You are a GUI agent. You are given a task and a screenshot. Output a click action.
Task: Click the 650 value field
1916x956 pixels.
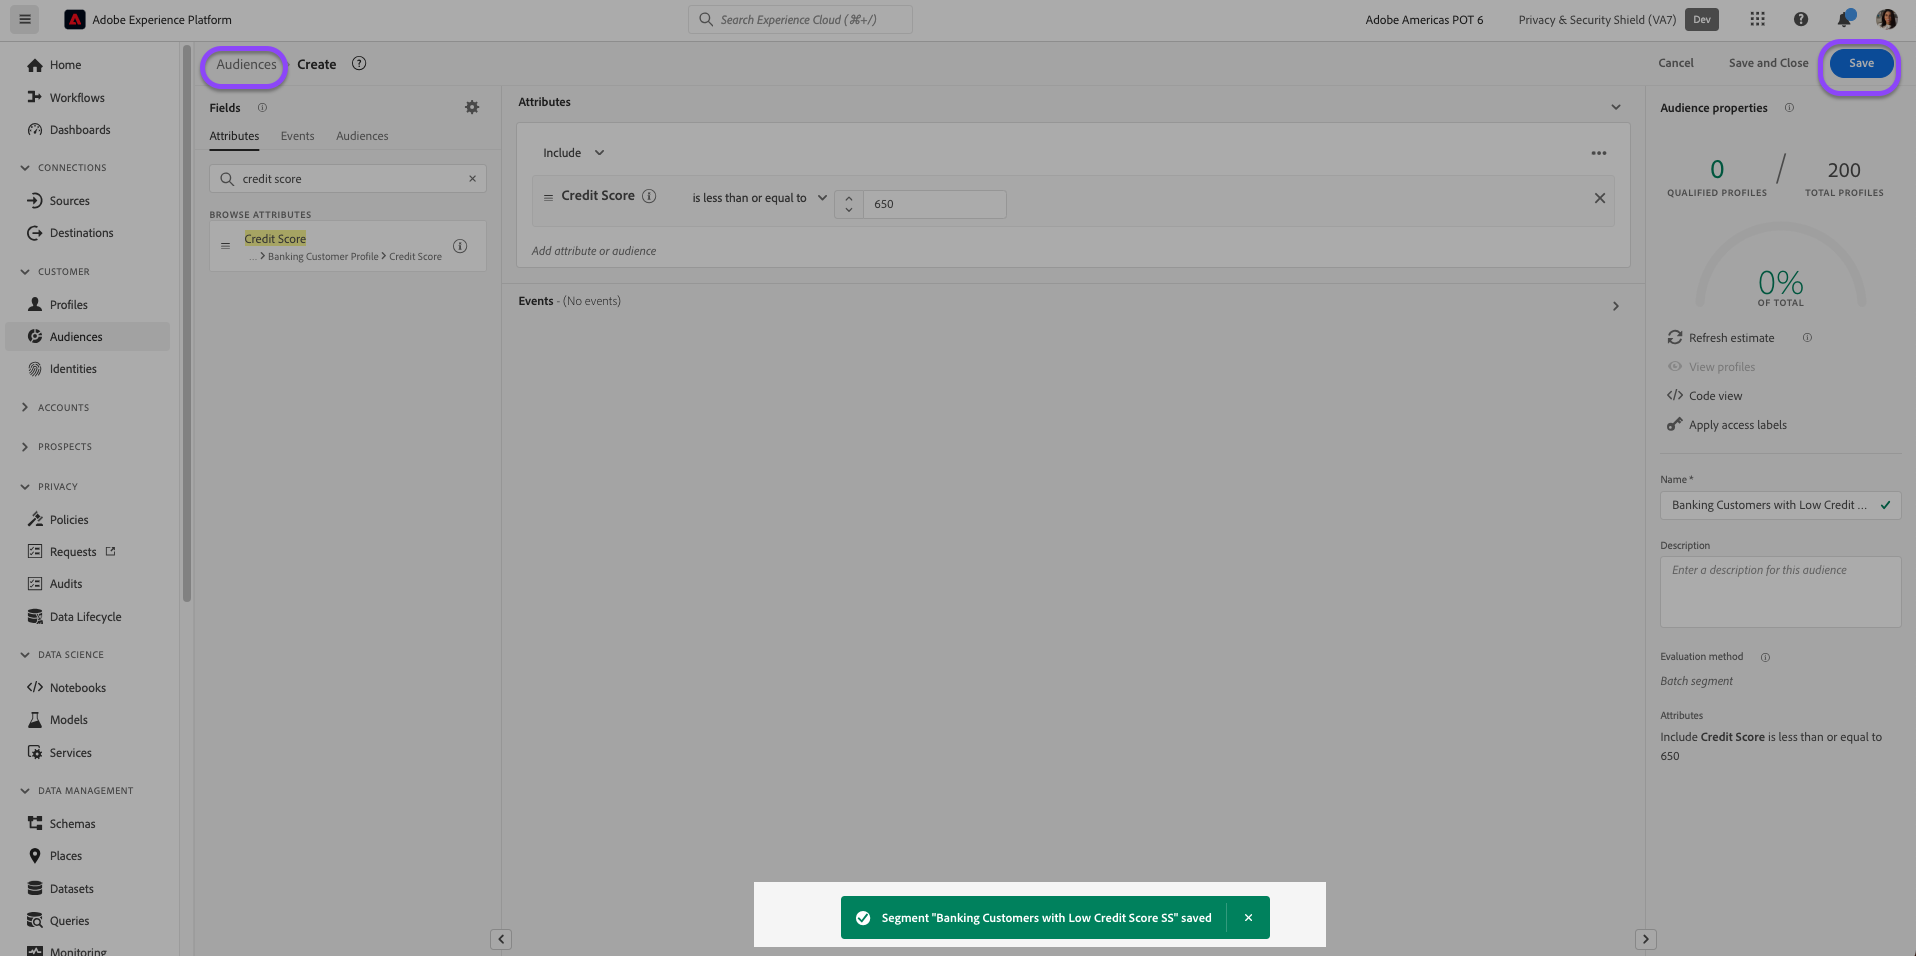(934, 204)
